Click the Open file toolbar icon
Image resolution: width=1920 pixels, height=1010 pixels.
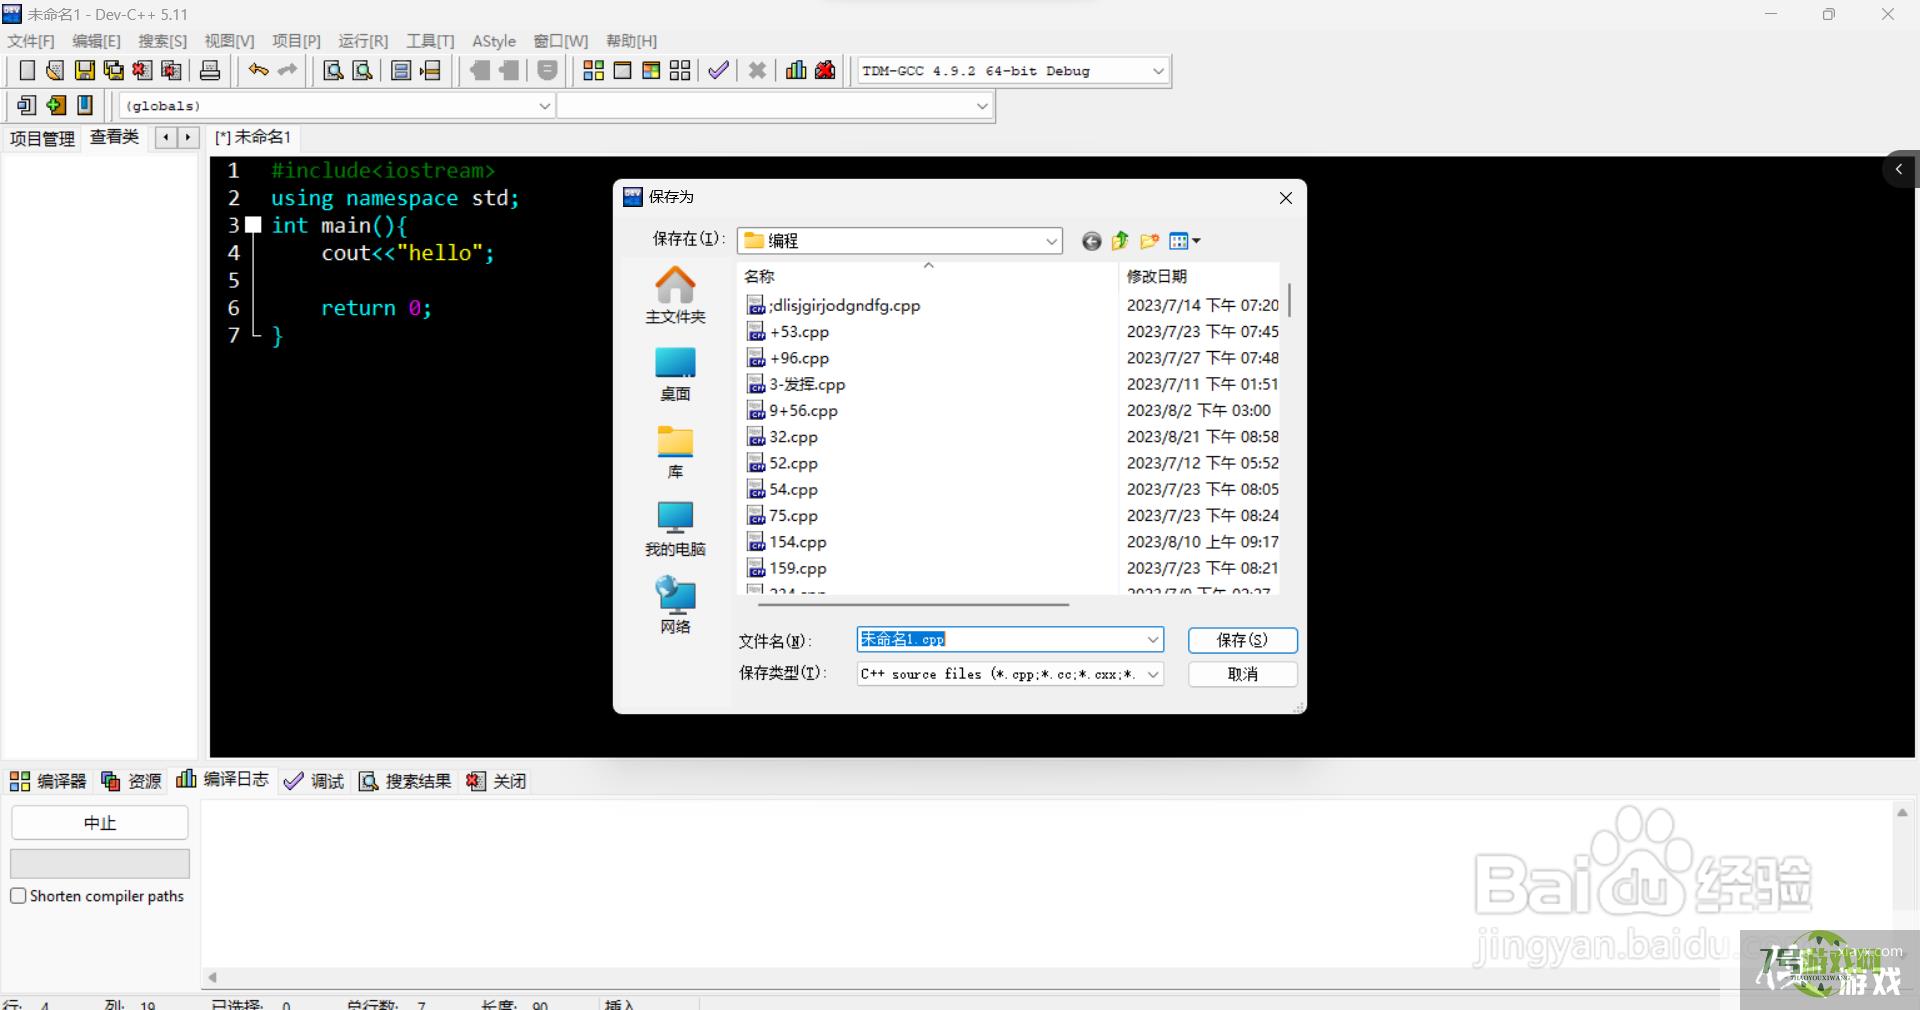(56, 70)
